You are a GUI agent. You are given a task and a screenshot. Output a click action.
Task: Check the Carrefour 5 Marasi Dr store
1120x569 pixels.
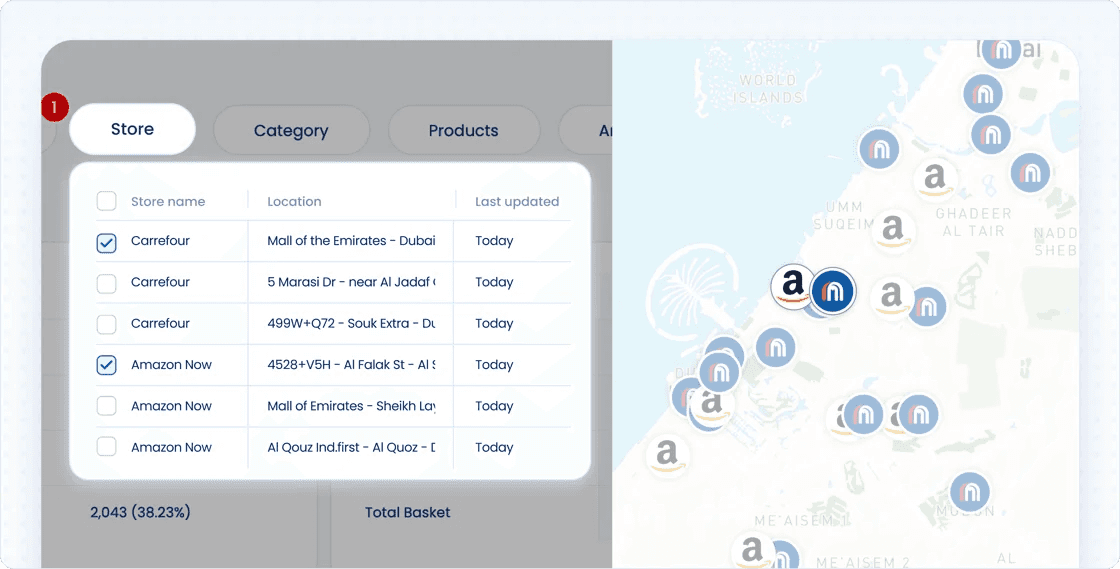pos(106,283)
